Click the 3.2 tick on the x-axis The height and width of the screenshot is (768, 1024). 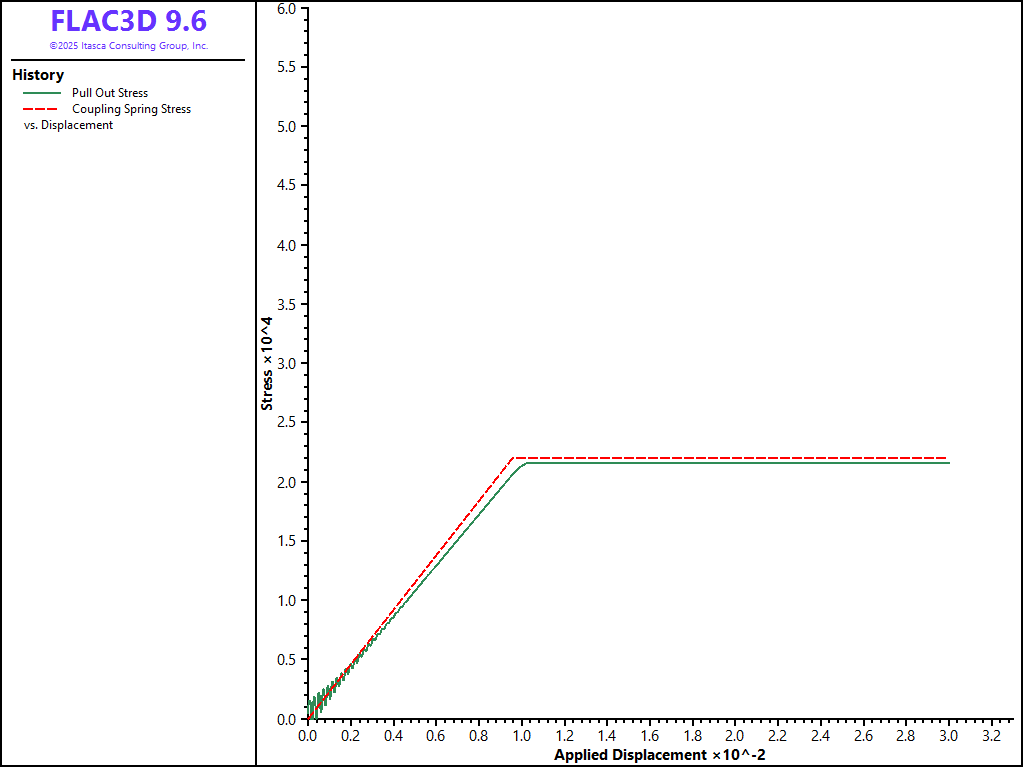coord(991,736)
